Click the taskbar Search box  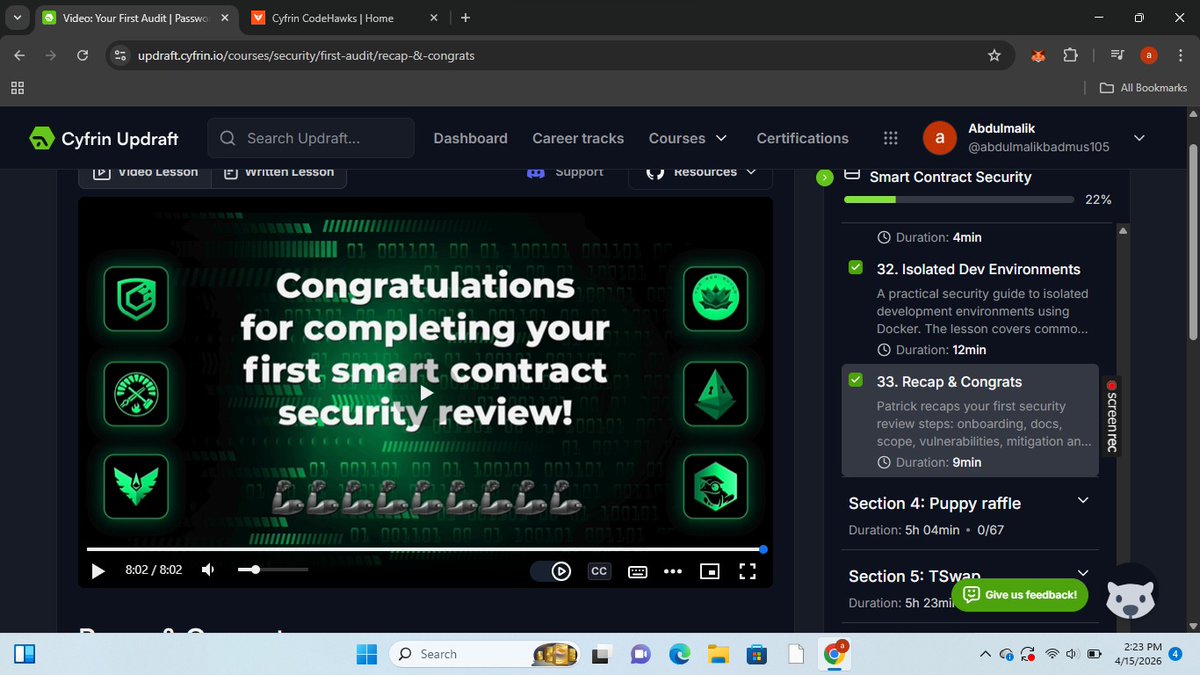pos(482,654)
